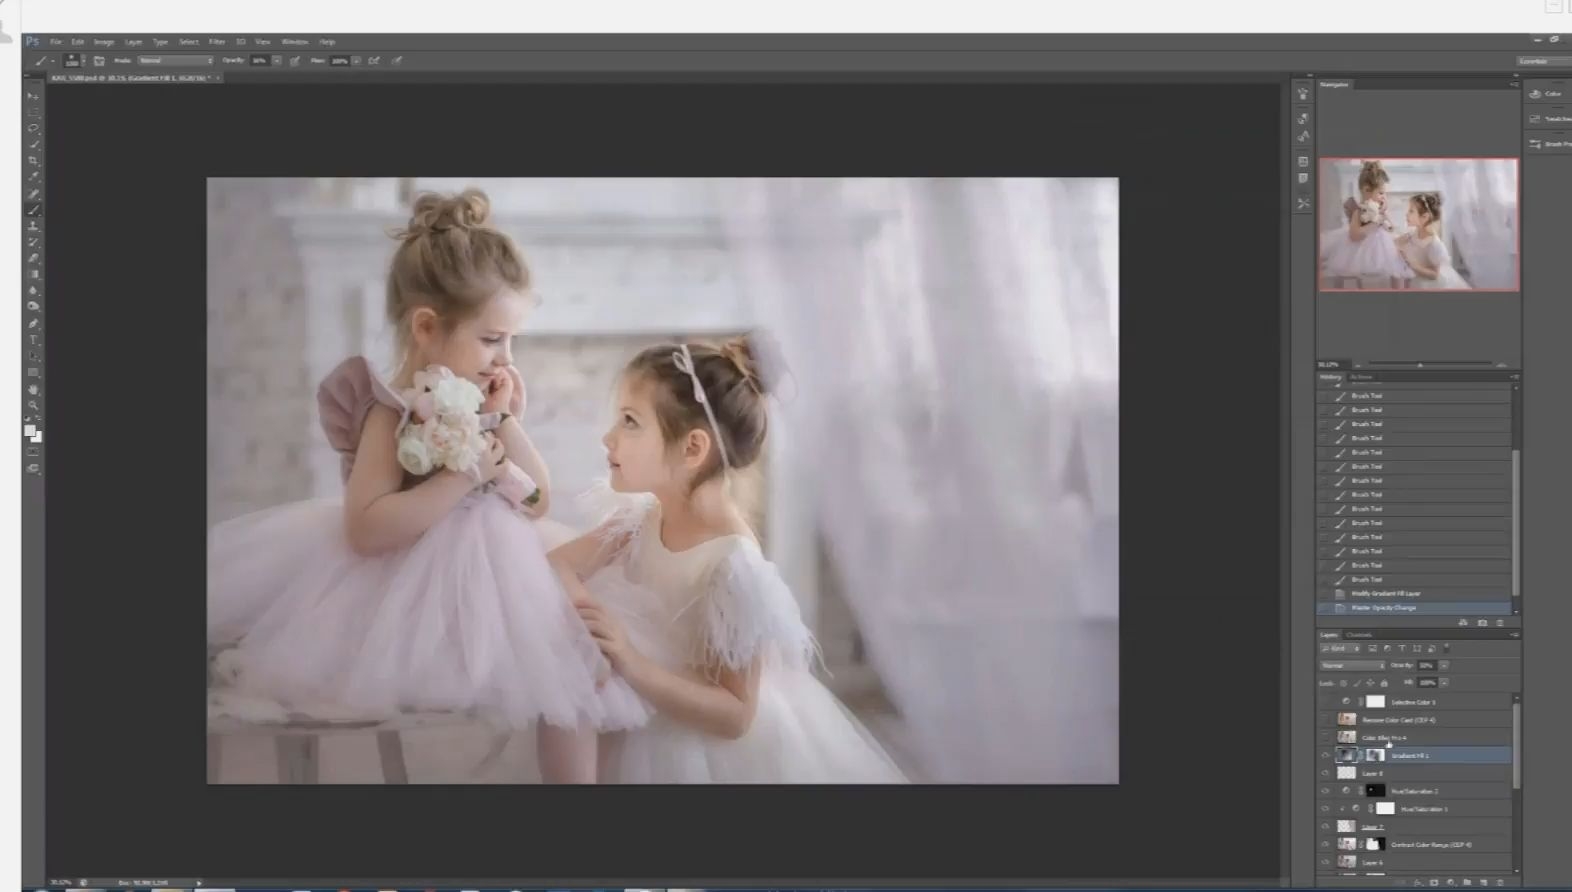Image resolution: width=1572 pixels, height=892 pixels.
Task: Select the Hand tool
Action: [x=33, y=389]
